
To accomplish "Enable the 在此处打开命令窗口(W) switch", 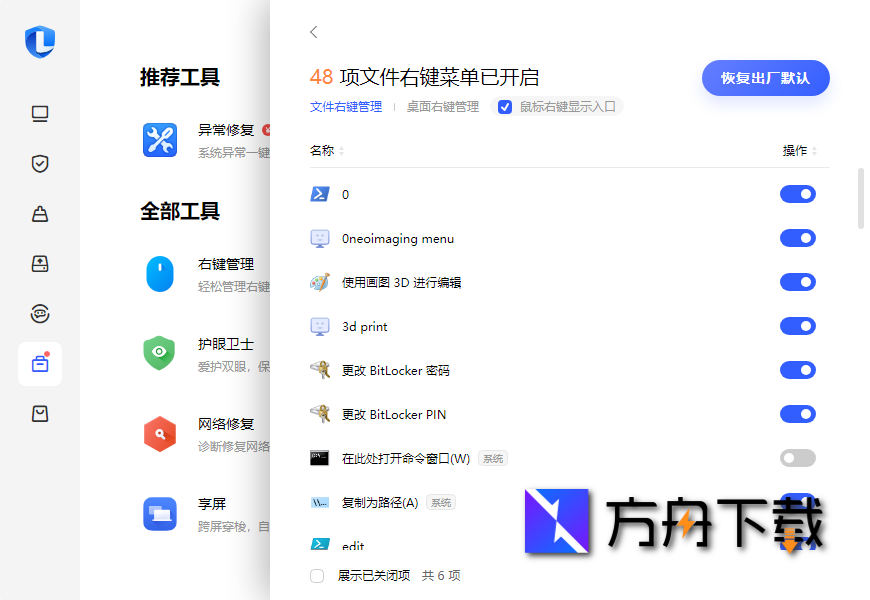I will (797, 458).
